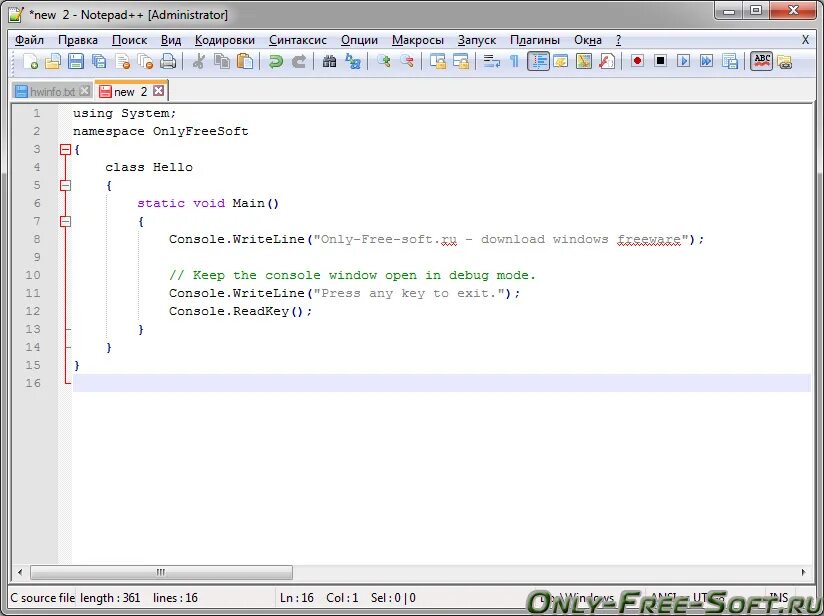The width and height of the screenshot is (824, 616).
Task: Open the Плагины menu
Action: [x=534, y=40]
